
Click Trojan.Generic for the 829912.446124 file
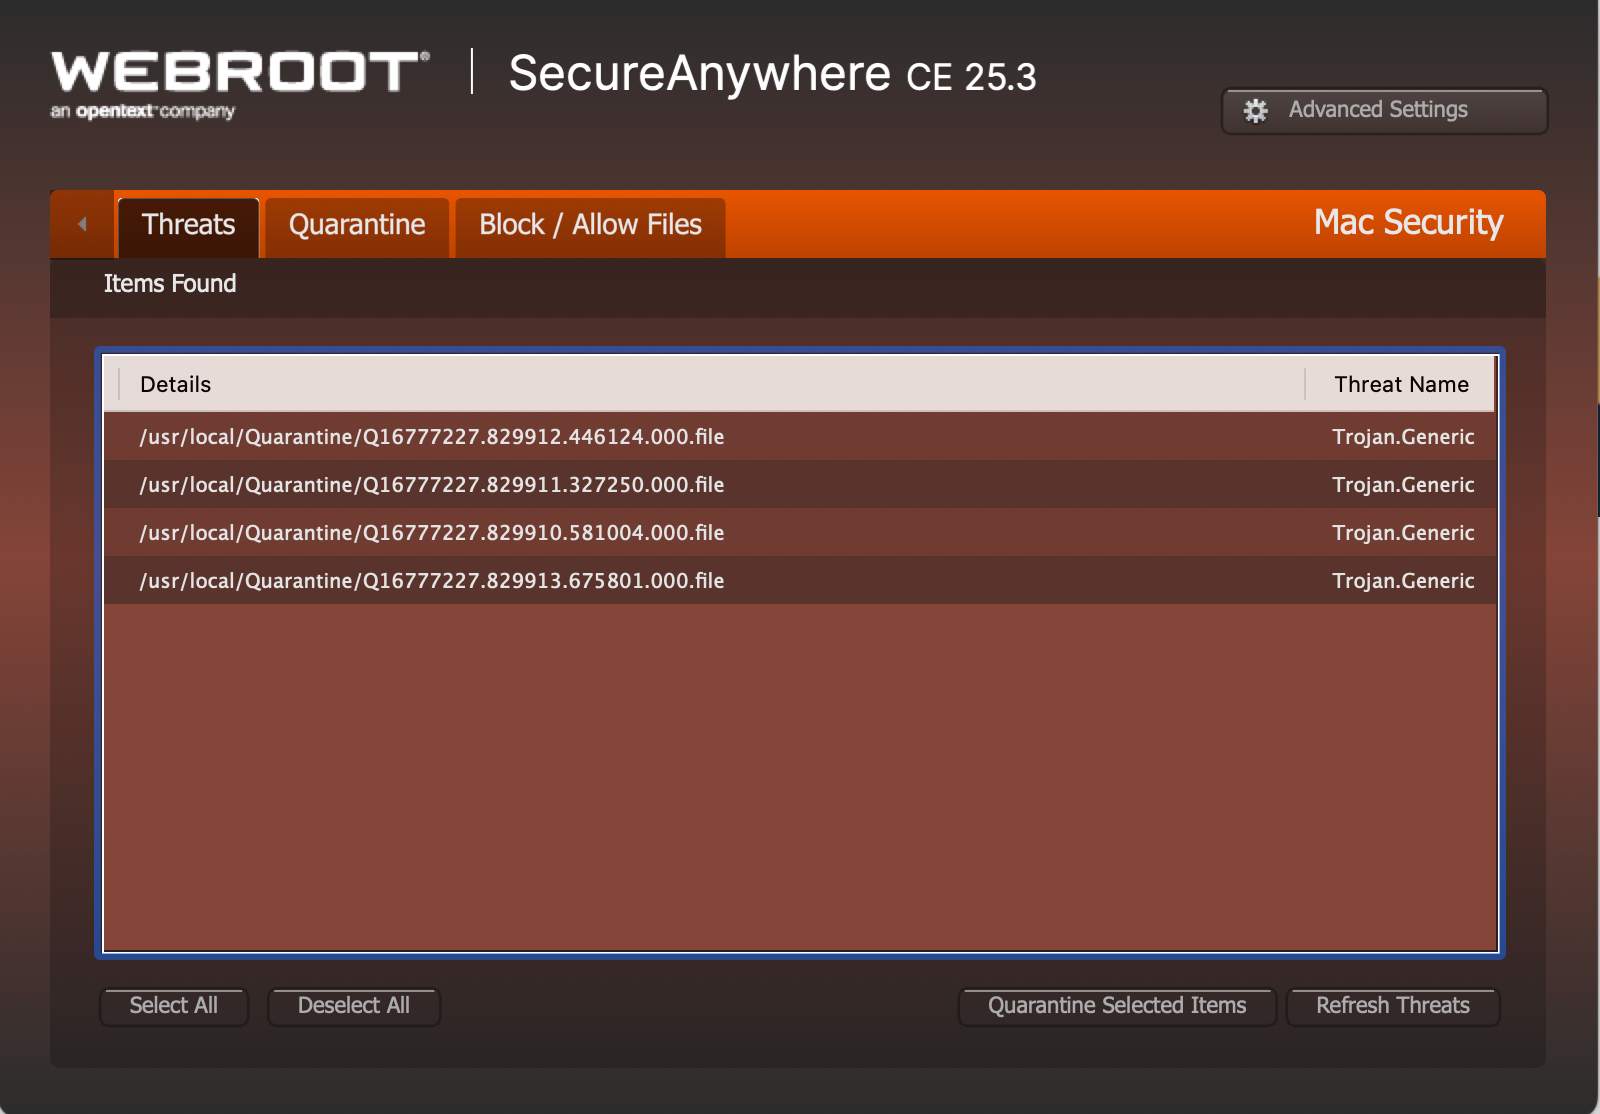[x=1403, y=437]
